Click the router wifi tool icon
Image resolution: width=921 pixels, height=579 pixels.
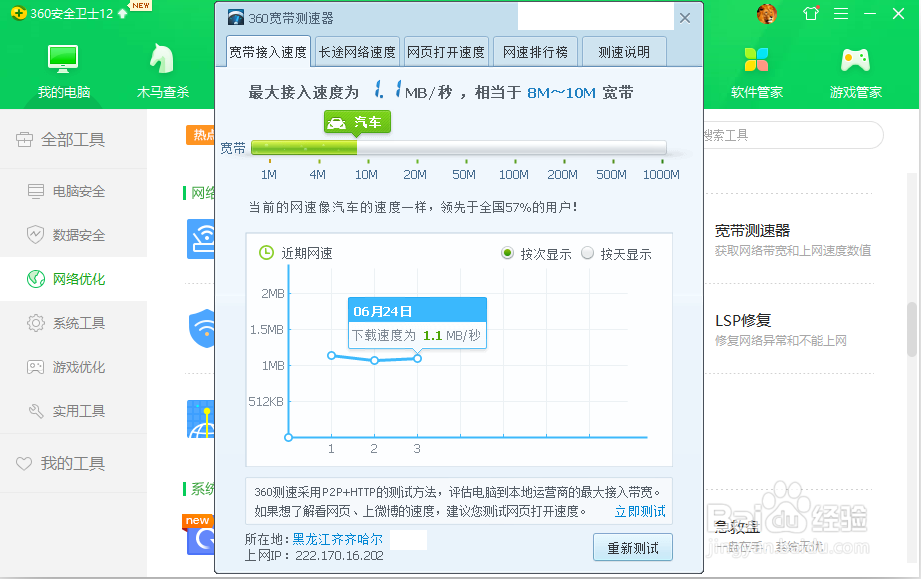[x=201, y=238]
